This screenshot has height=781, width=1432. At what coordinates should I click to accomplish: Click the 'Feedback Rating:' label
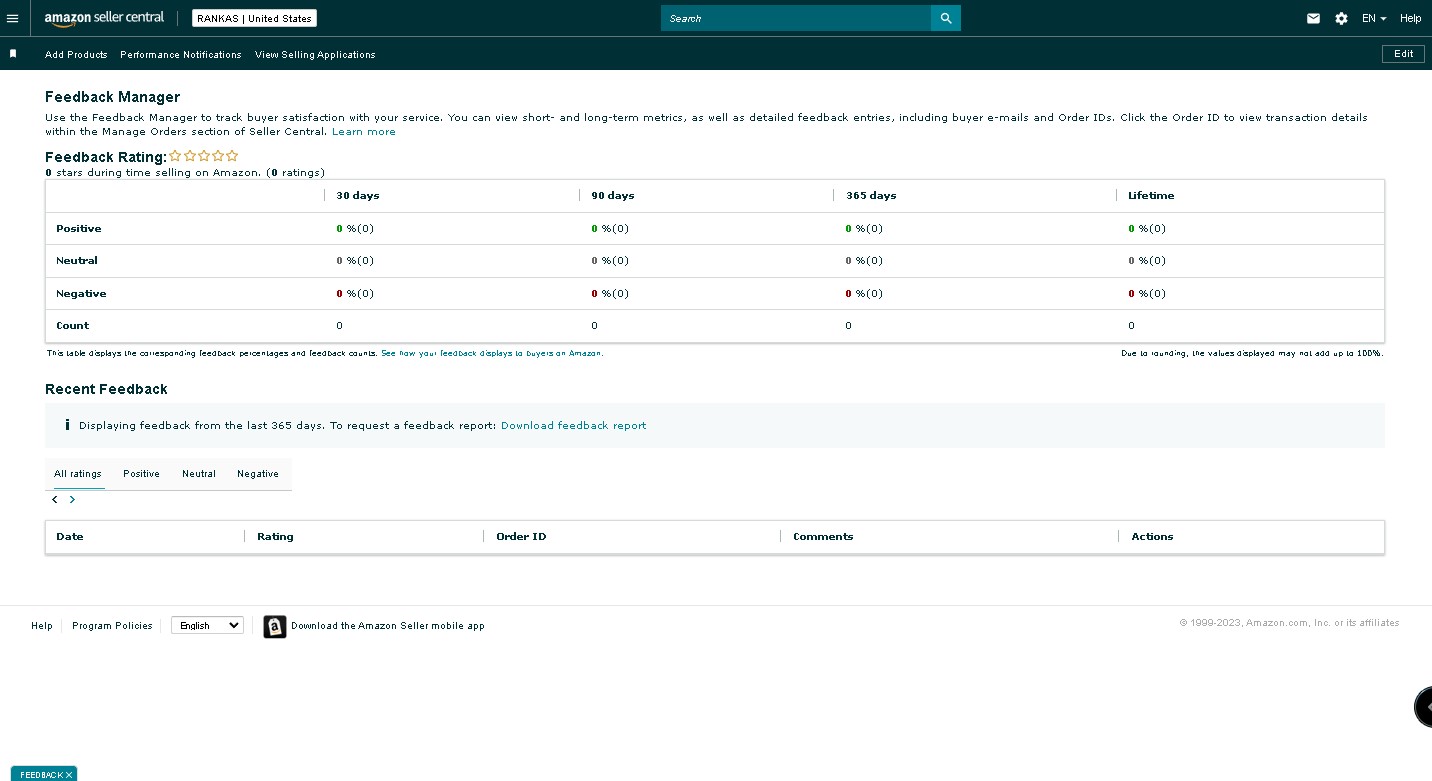coord(106,157)
